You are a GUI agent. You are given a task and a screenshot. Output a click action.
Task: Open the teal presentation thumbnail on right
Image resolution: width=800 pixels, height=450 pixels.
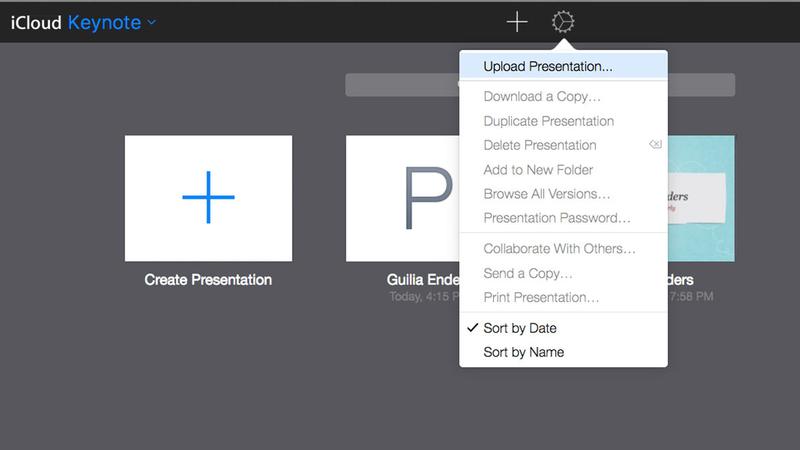(x=701, y=197)
